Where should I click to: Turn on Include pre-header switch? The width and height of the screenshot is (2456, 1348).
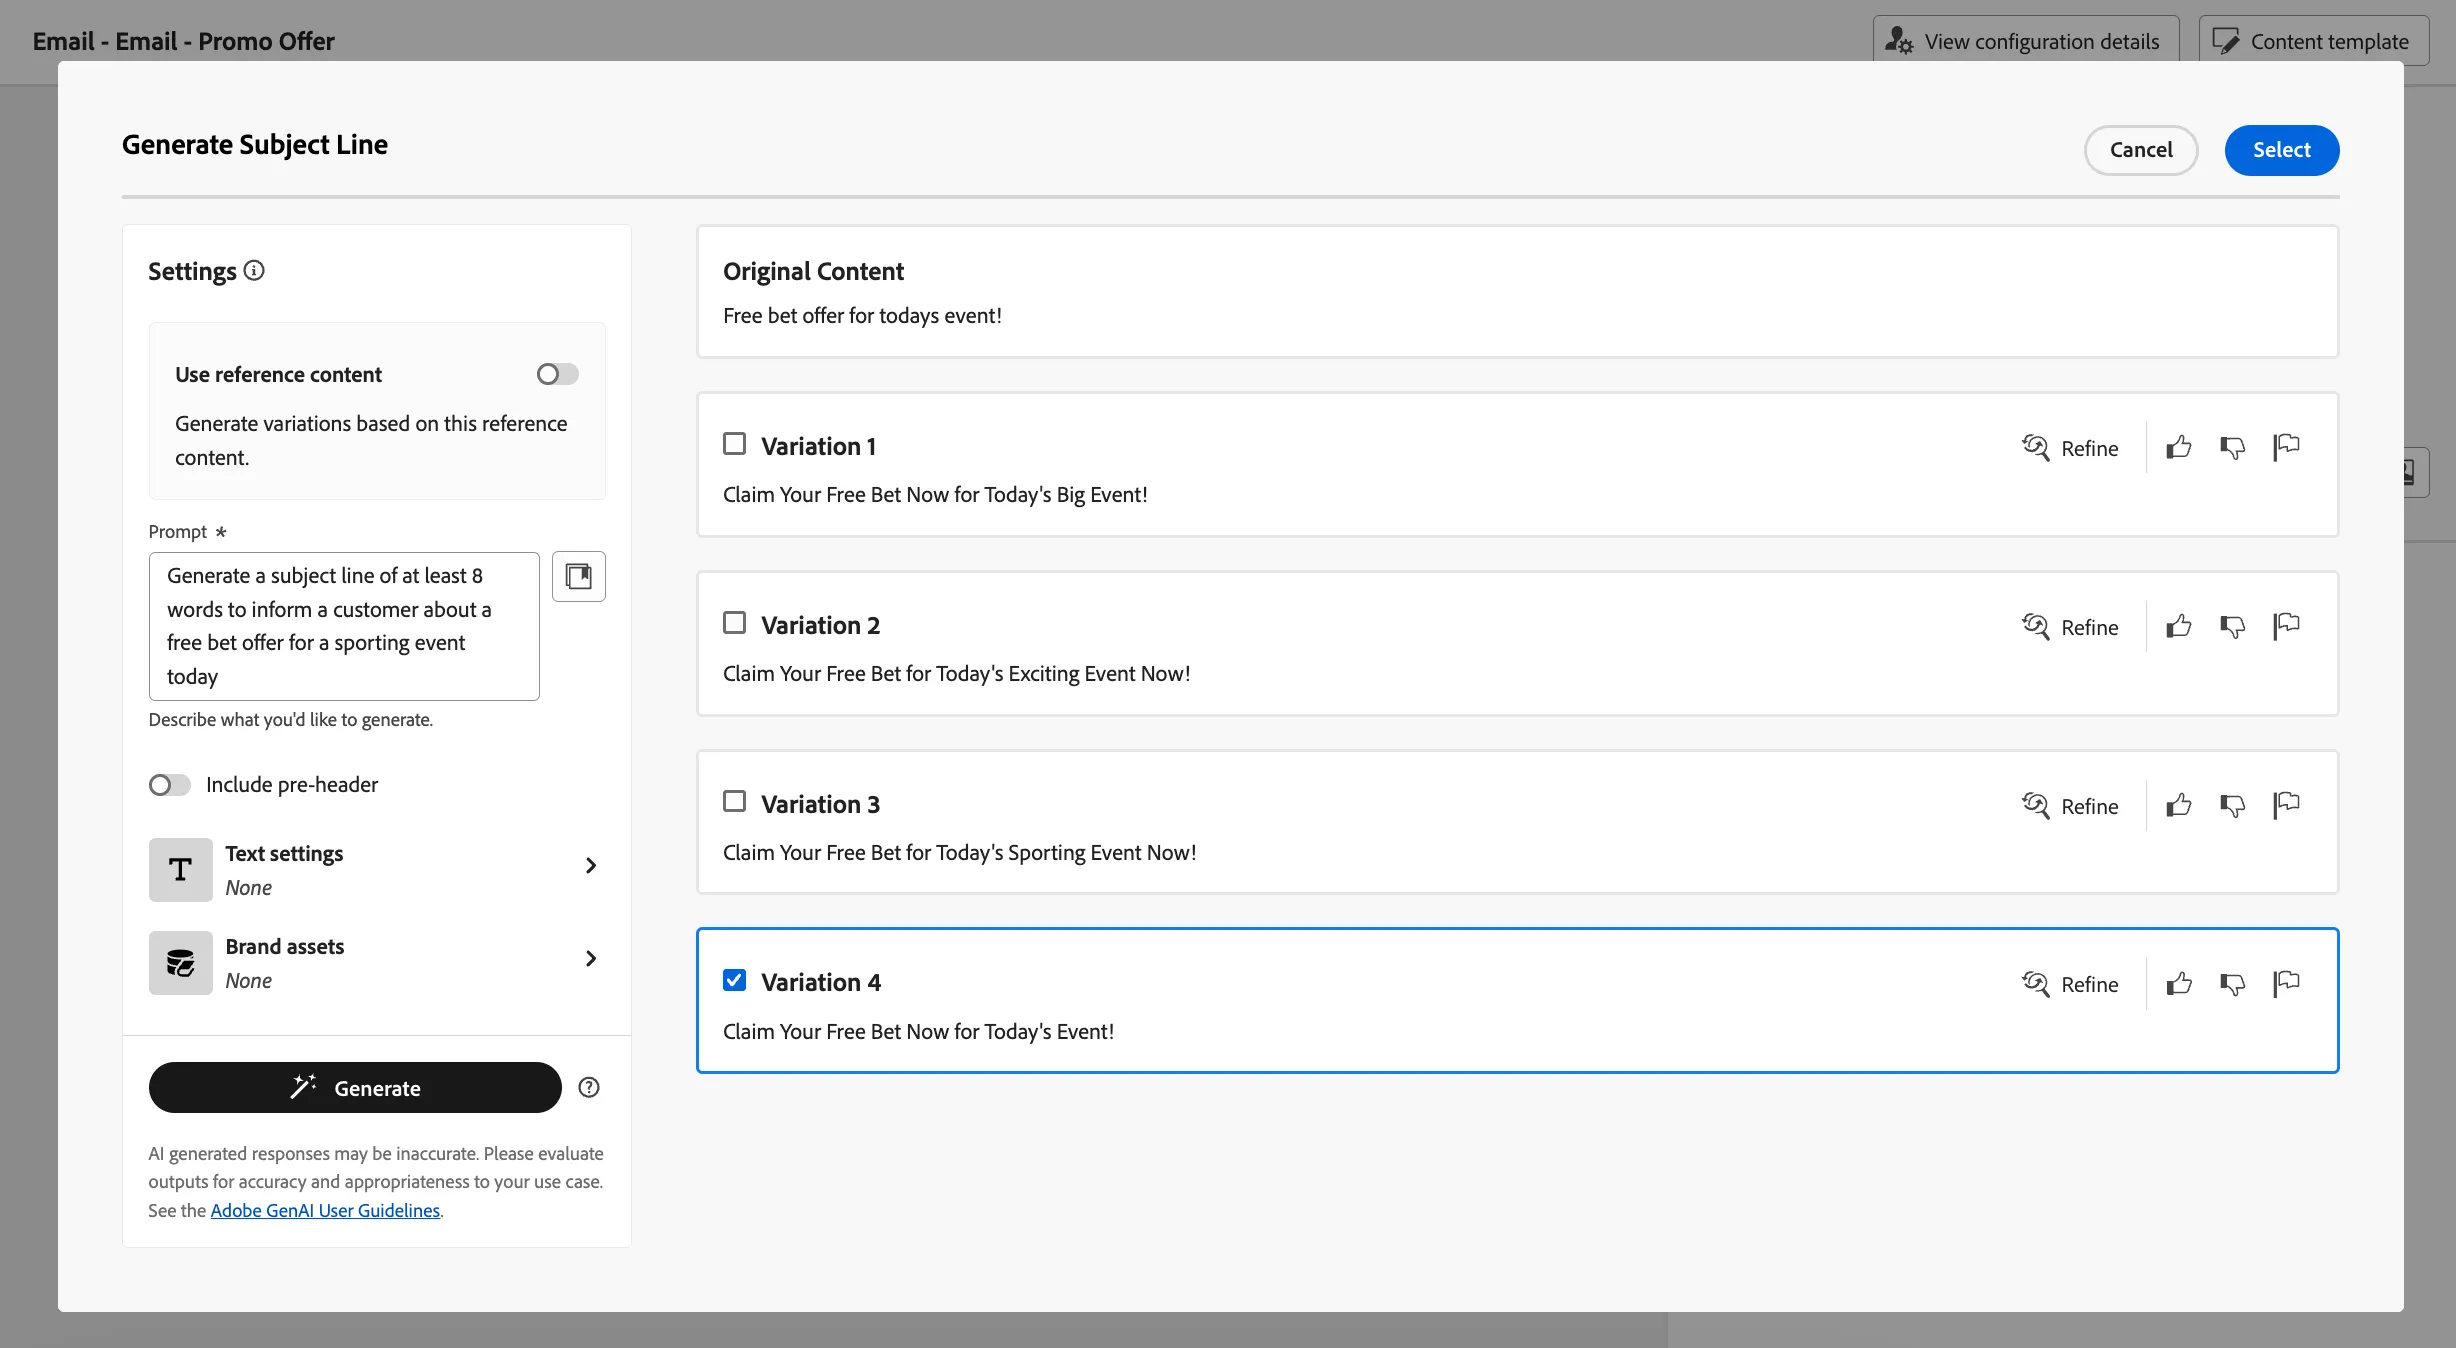(x=169, y=785)
